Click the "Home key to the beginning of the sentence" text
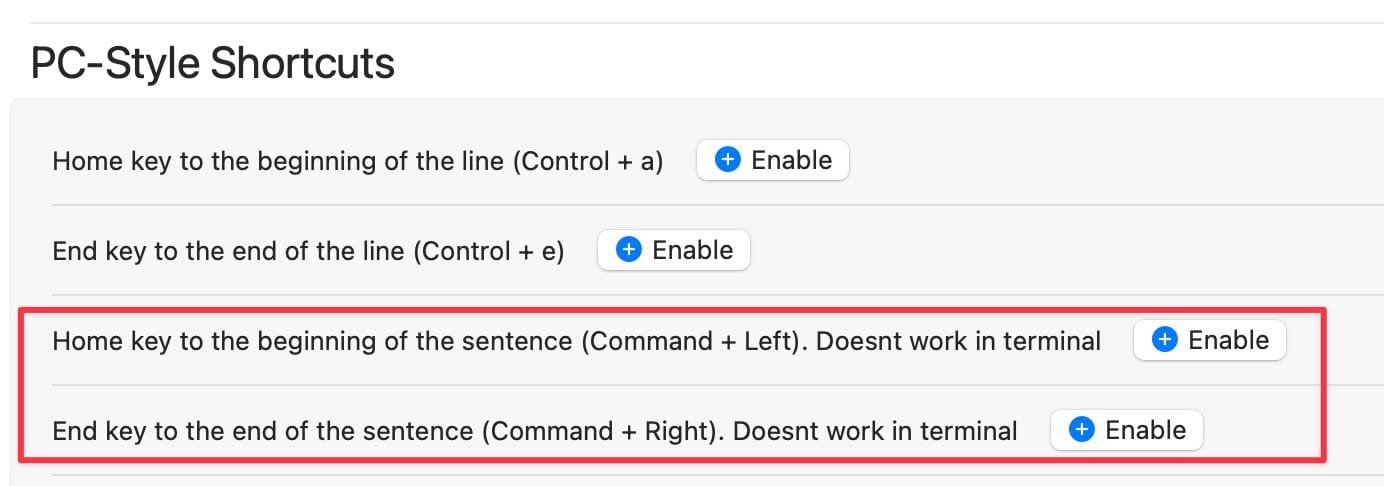This screenshot has width=1384, height=486. 312,341
